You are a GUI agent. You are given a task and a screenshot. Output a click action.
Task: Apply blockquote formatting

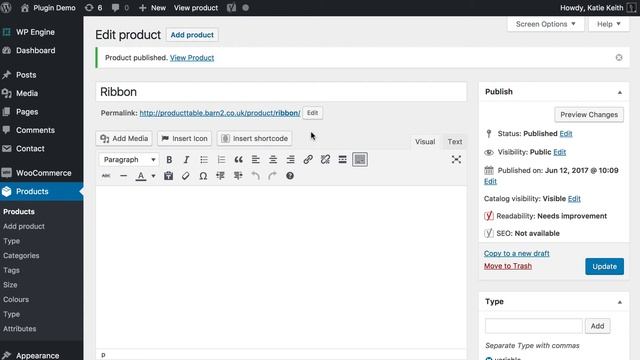point(238,160)
